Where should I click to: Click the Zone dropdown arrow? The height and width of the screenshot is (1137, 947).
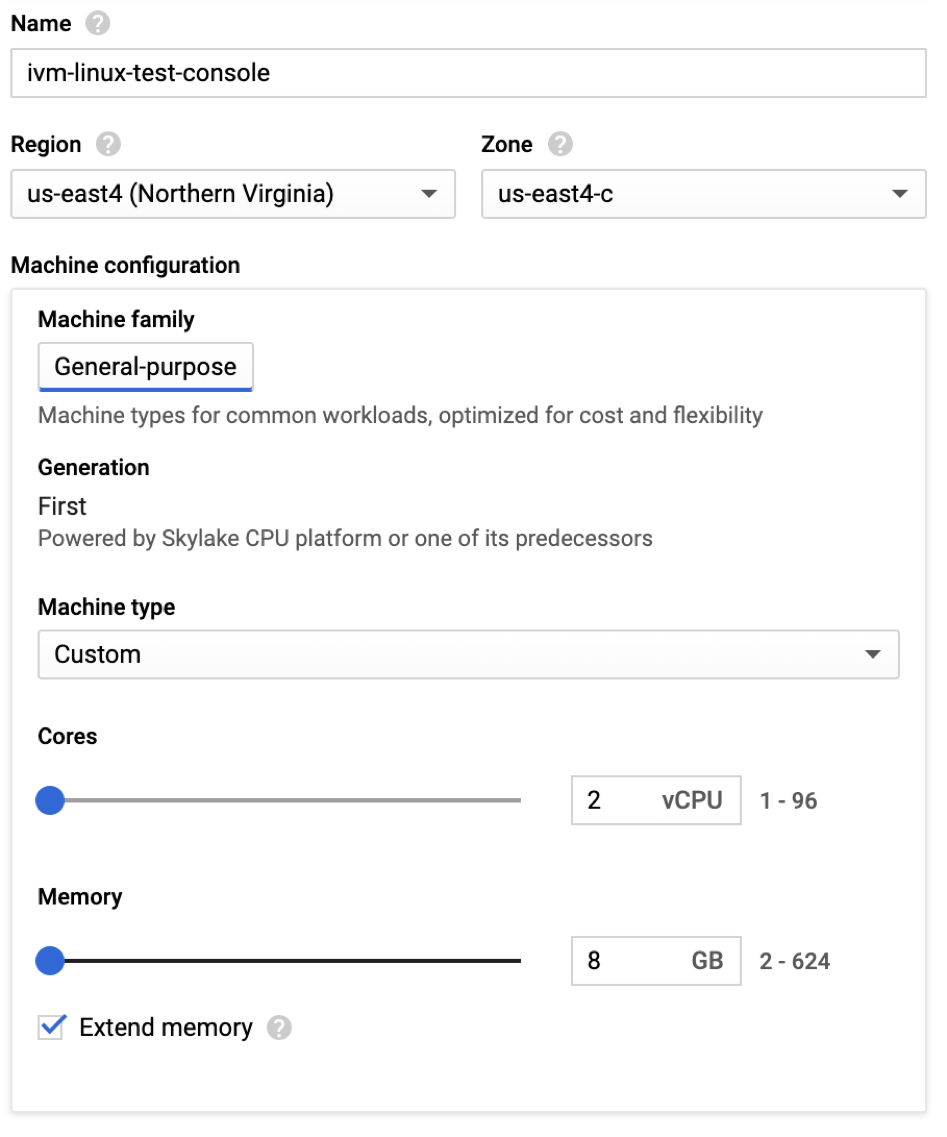[x=900, y=194]
